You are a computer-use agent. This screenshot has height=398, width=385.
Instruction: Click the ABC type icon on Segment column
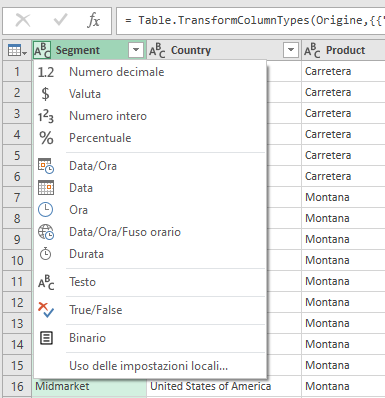point(42,50)
